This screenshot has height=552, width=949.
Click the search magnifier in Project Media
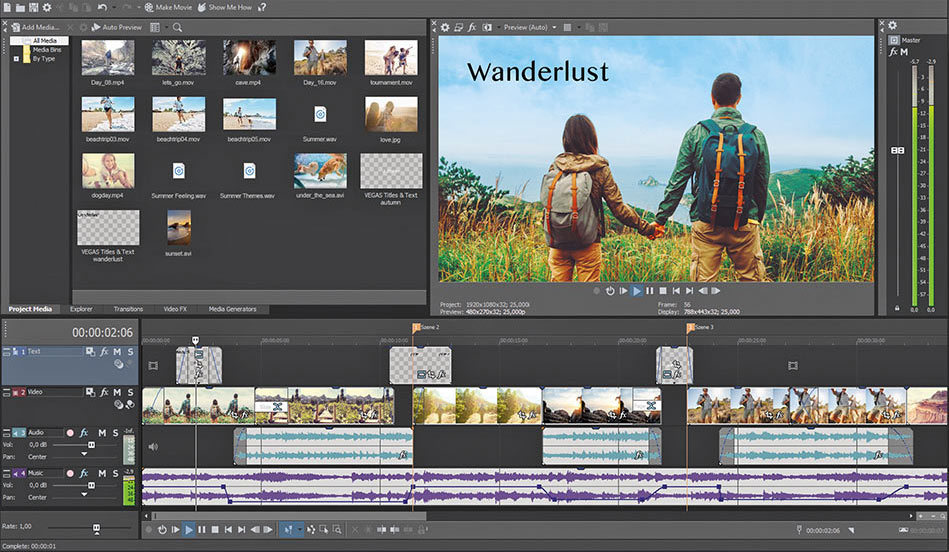pos(177,27)
